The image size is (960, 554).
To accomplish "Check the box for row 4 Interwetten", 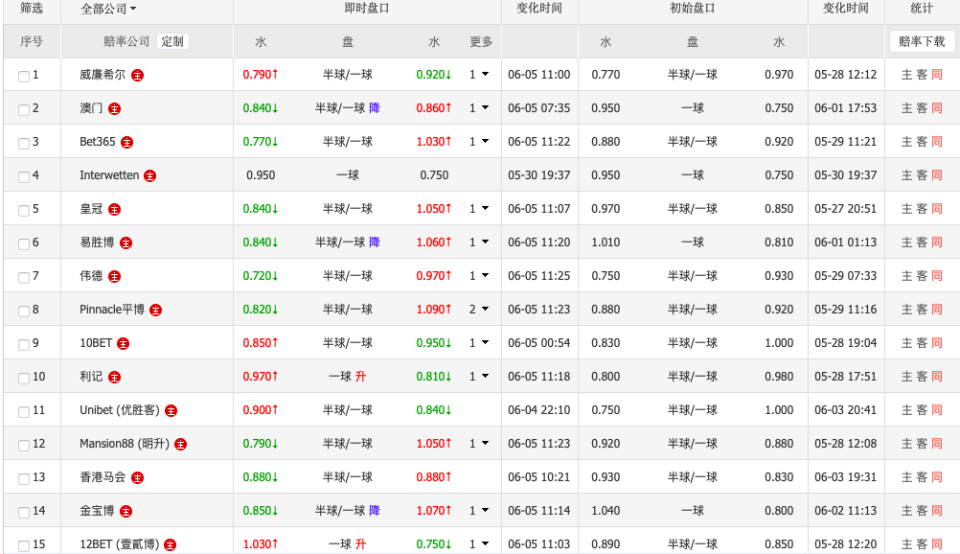I will click(24, 177).
